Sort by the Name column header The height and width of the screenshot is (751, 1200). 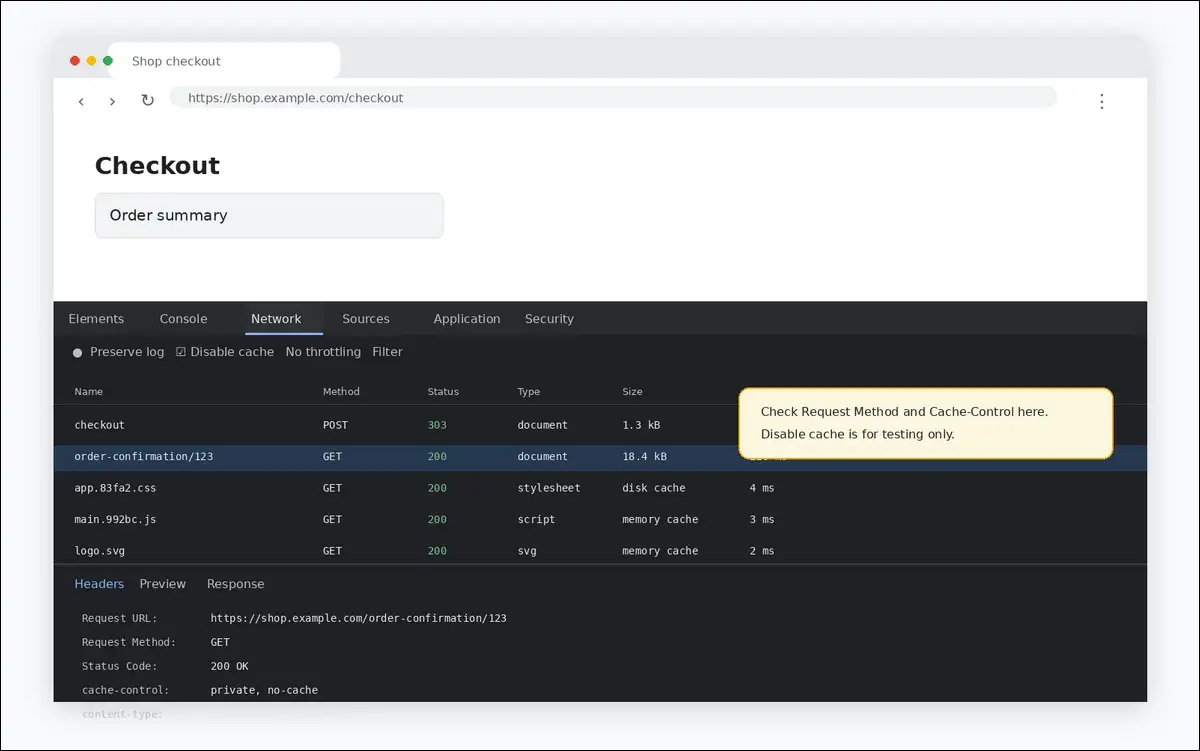click(x=89, y=392)
